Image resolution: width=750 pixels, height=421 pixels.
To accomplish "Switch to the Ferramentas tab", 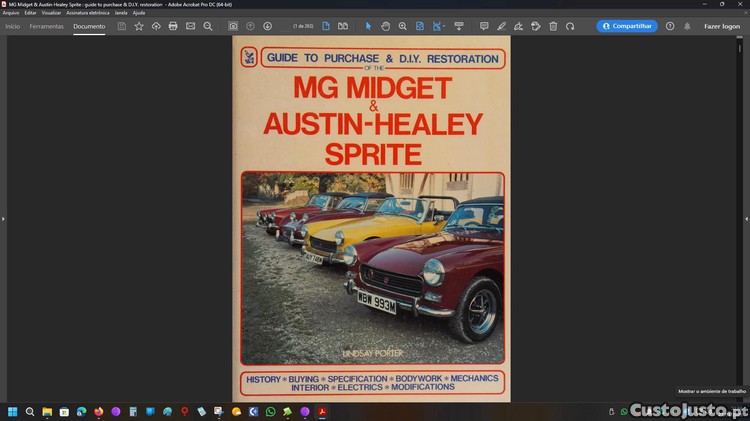I will pos(46,26).
